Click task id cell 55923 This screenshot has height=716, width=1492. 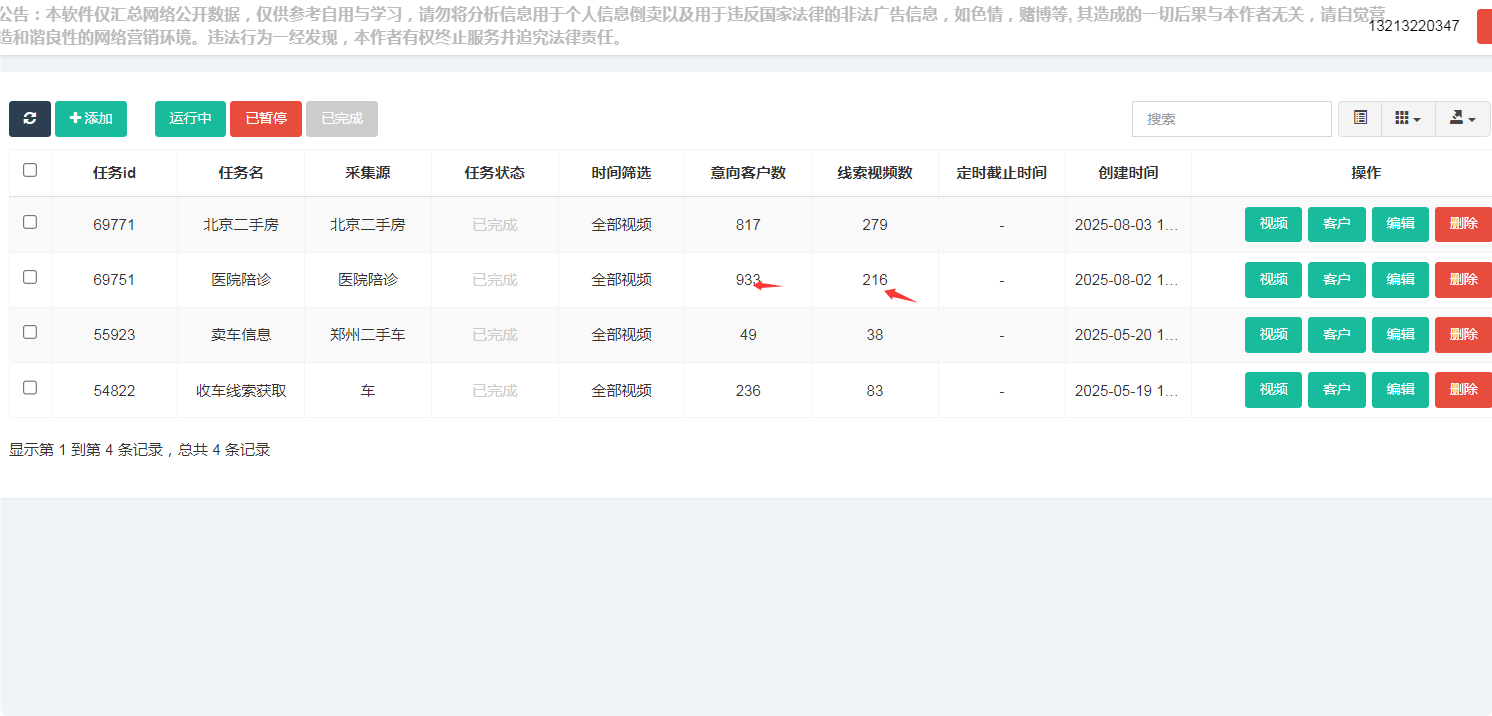[114, 335]
